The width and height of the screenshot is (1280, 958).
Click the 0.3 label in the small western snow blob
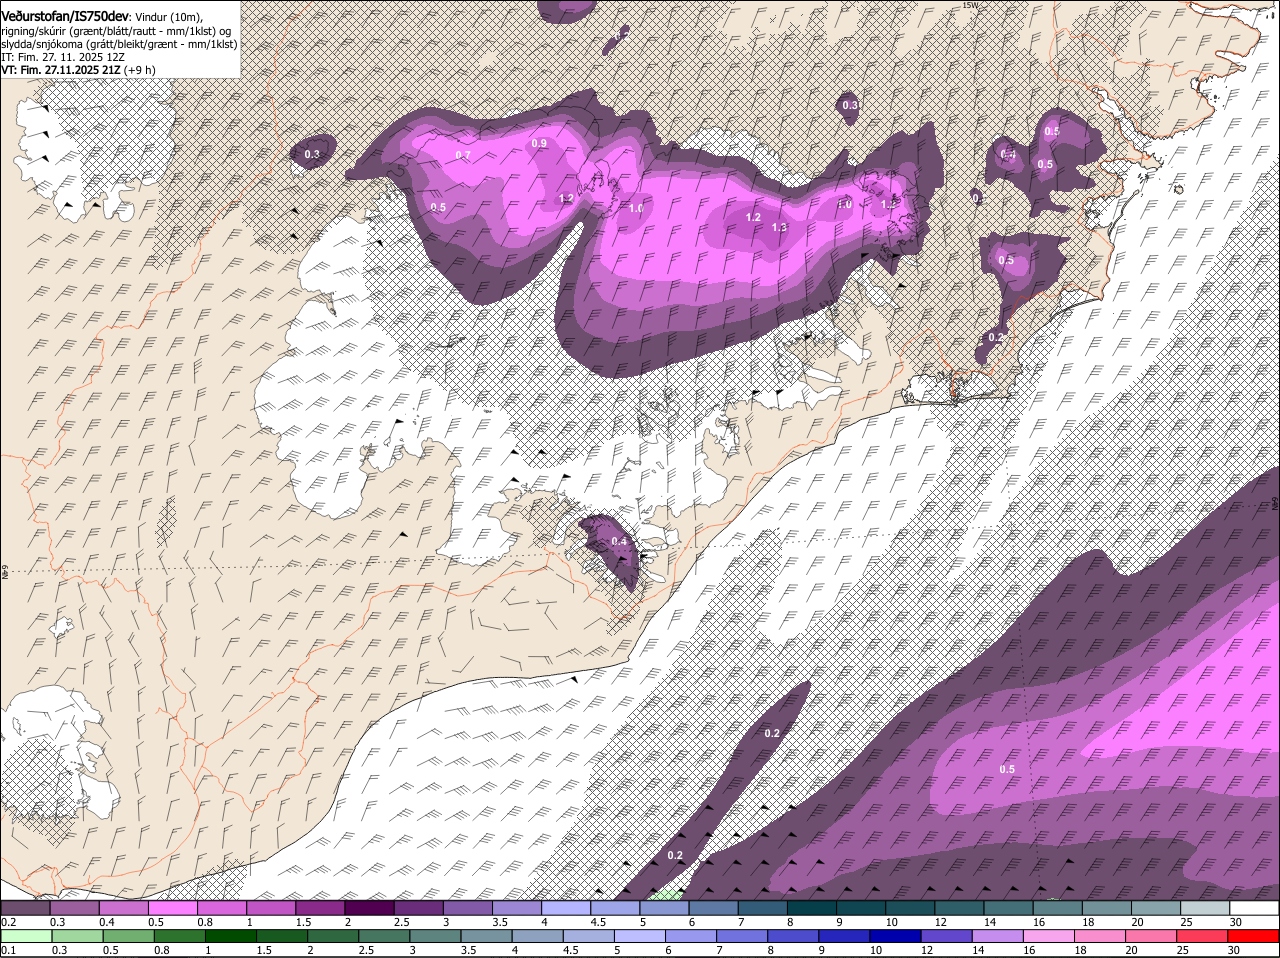click(312, 154)
